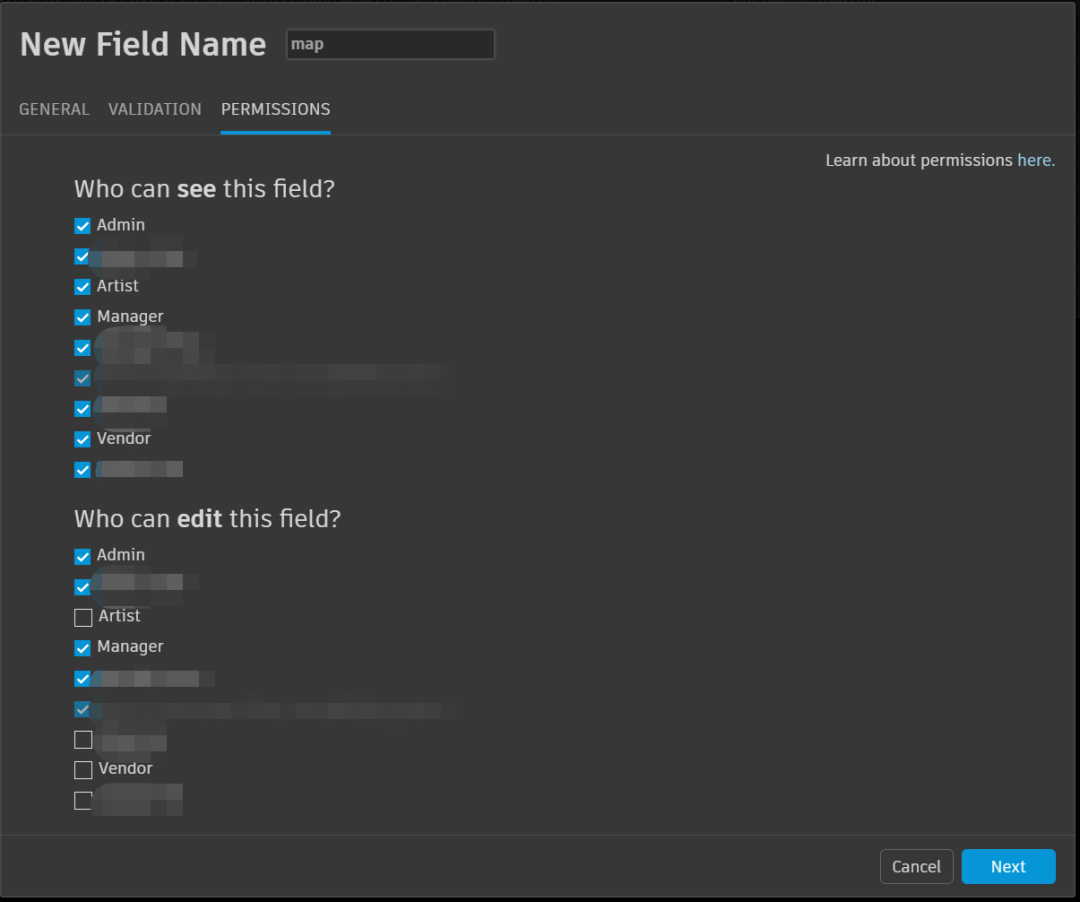Select the Permissions tab
Screen dimensions: 1080x902
pyautogui.click(x=275, y=109)
